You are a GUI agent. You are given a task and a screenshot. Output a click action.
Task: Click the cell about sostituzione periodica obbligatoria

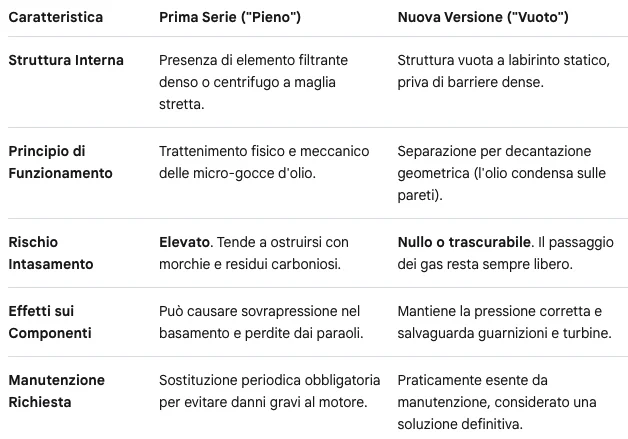tap(270, 391)
